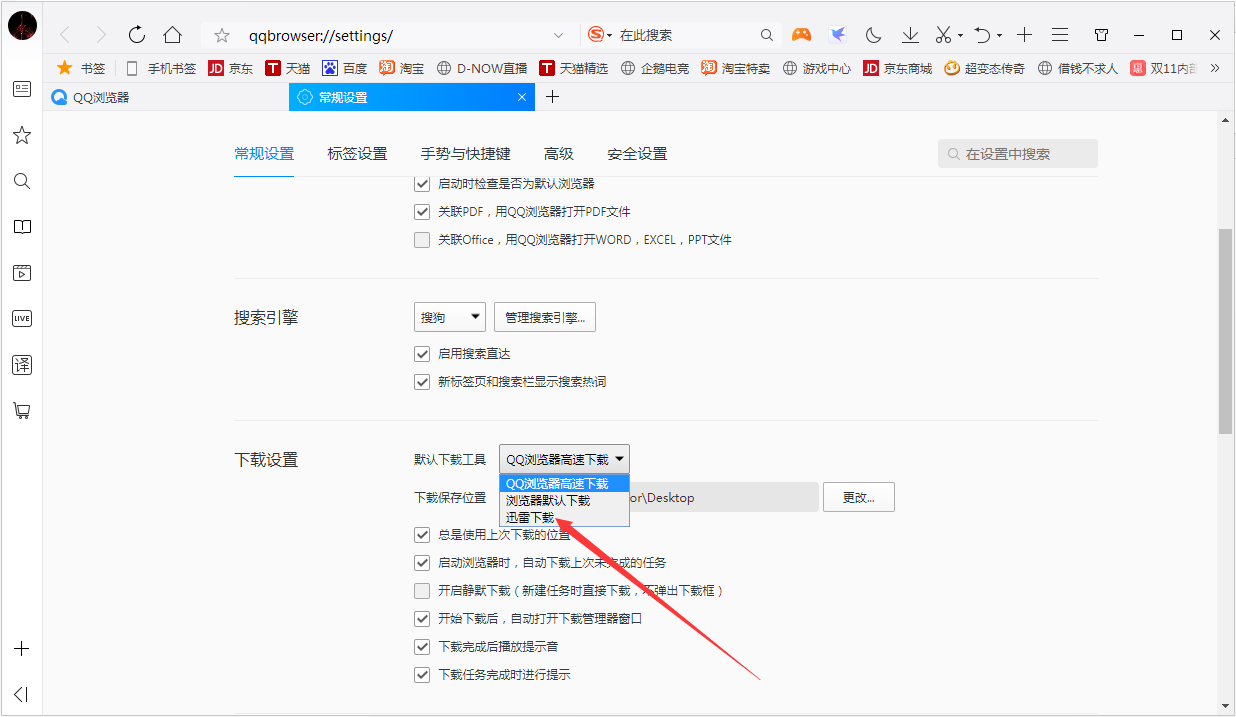Open the 搜狗 search engine dropdown
The width and height of the screenshot is (1236, 717).
[x=449, y=316]
